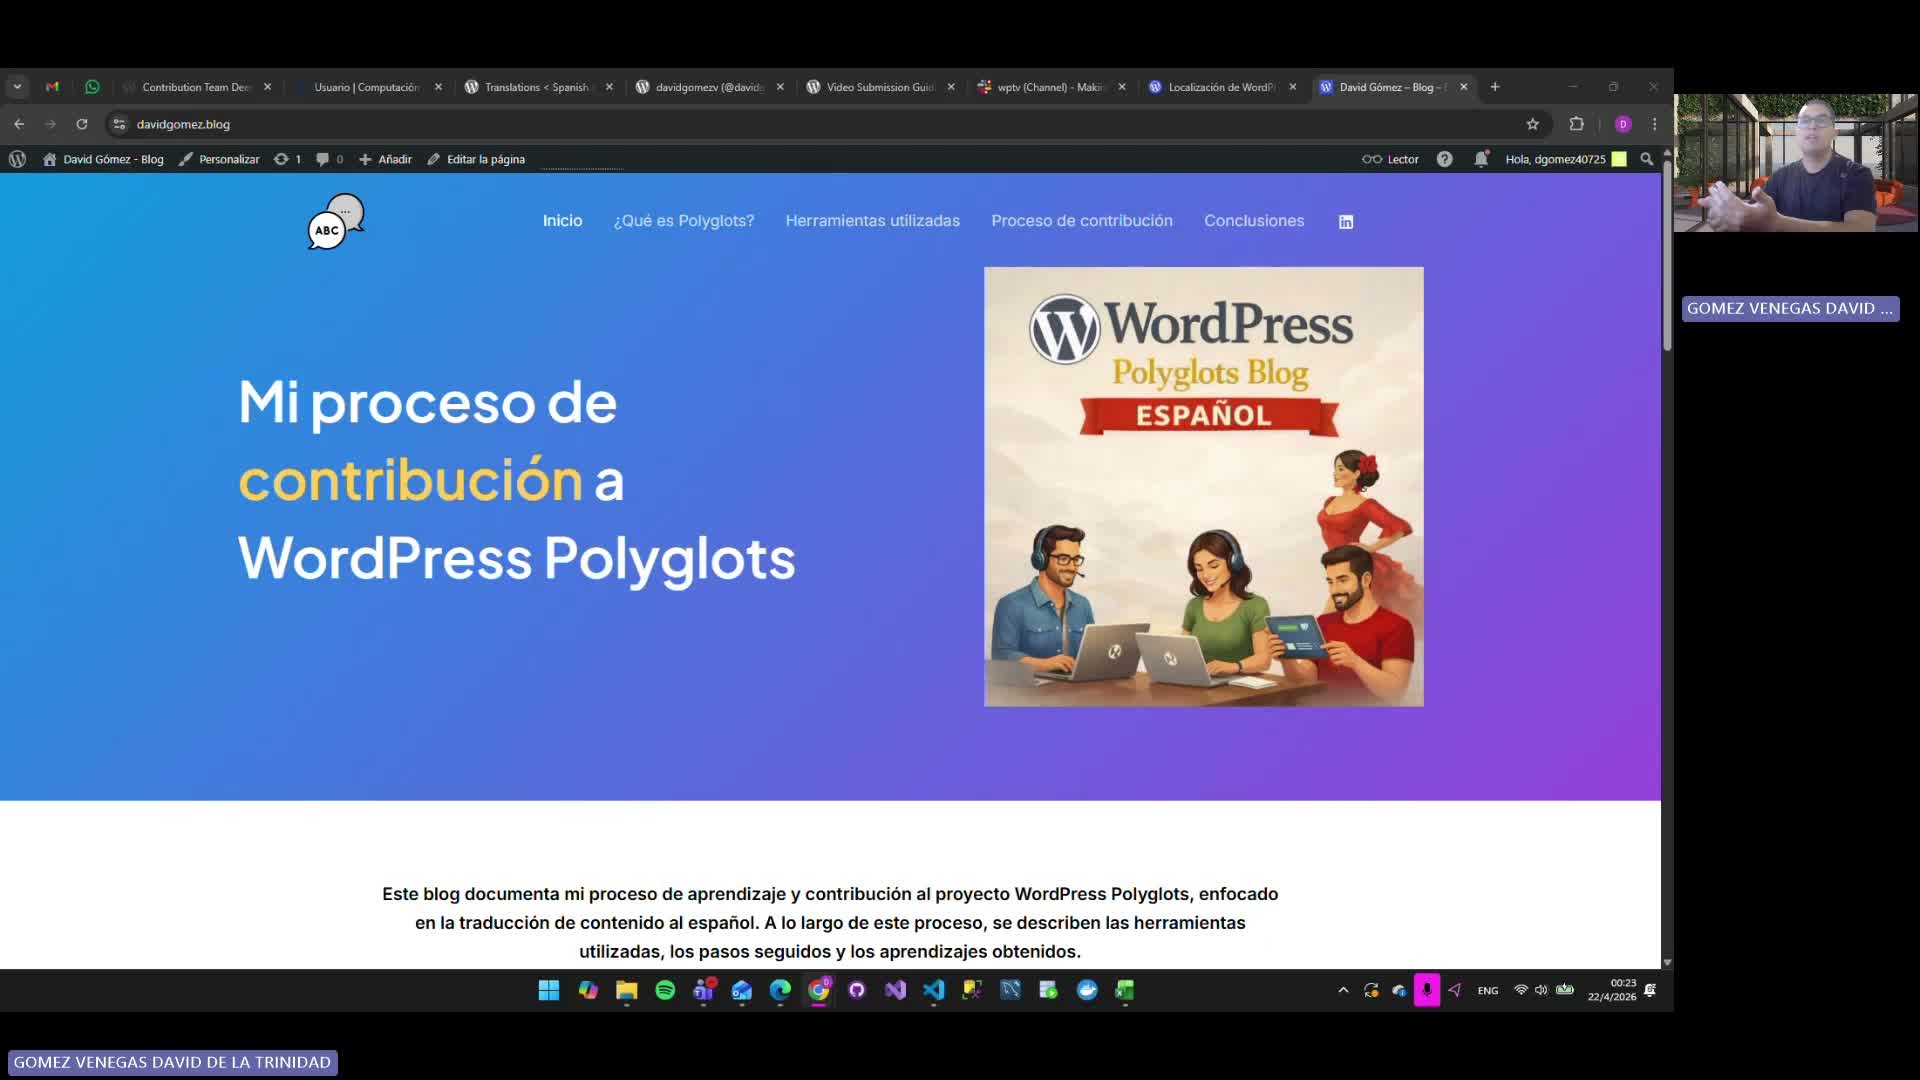Click the WordPress logo in admin bar
Screen dimensions: 1920x1080
pyautogui.click(x=17, y=159)
